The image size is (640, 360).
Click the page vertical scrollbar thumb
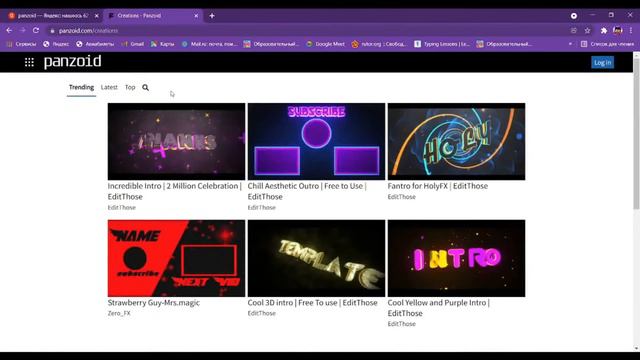[636, 133]
